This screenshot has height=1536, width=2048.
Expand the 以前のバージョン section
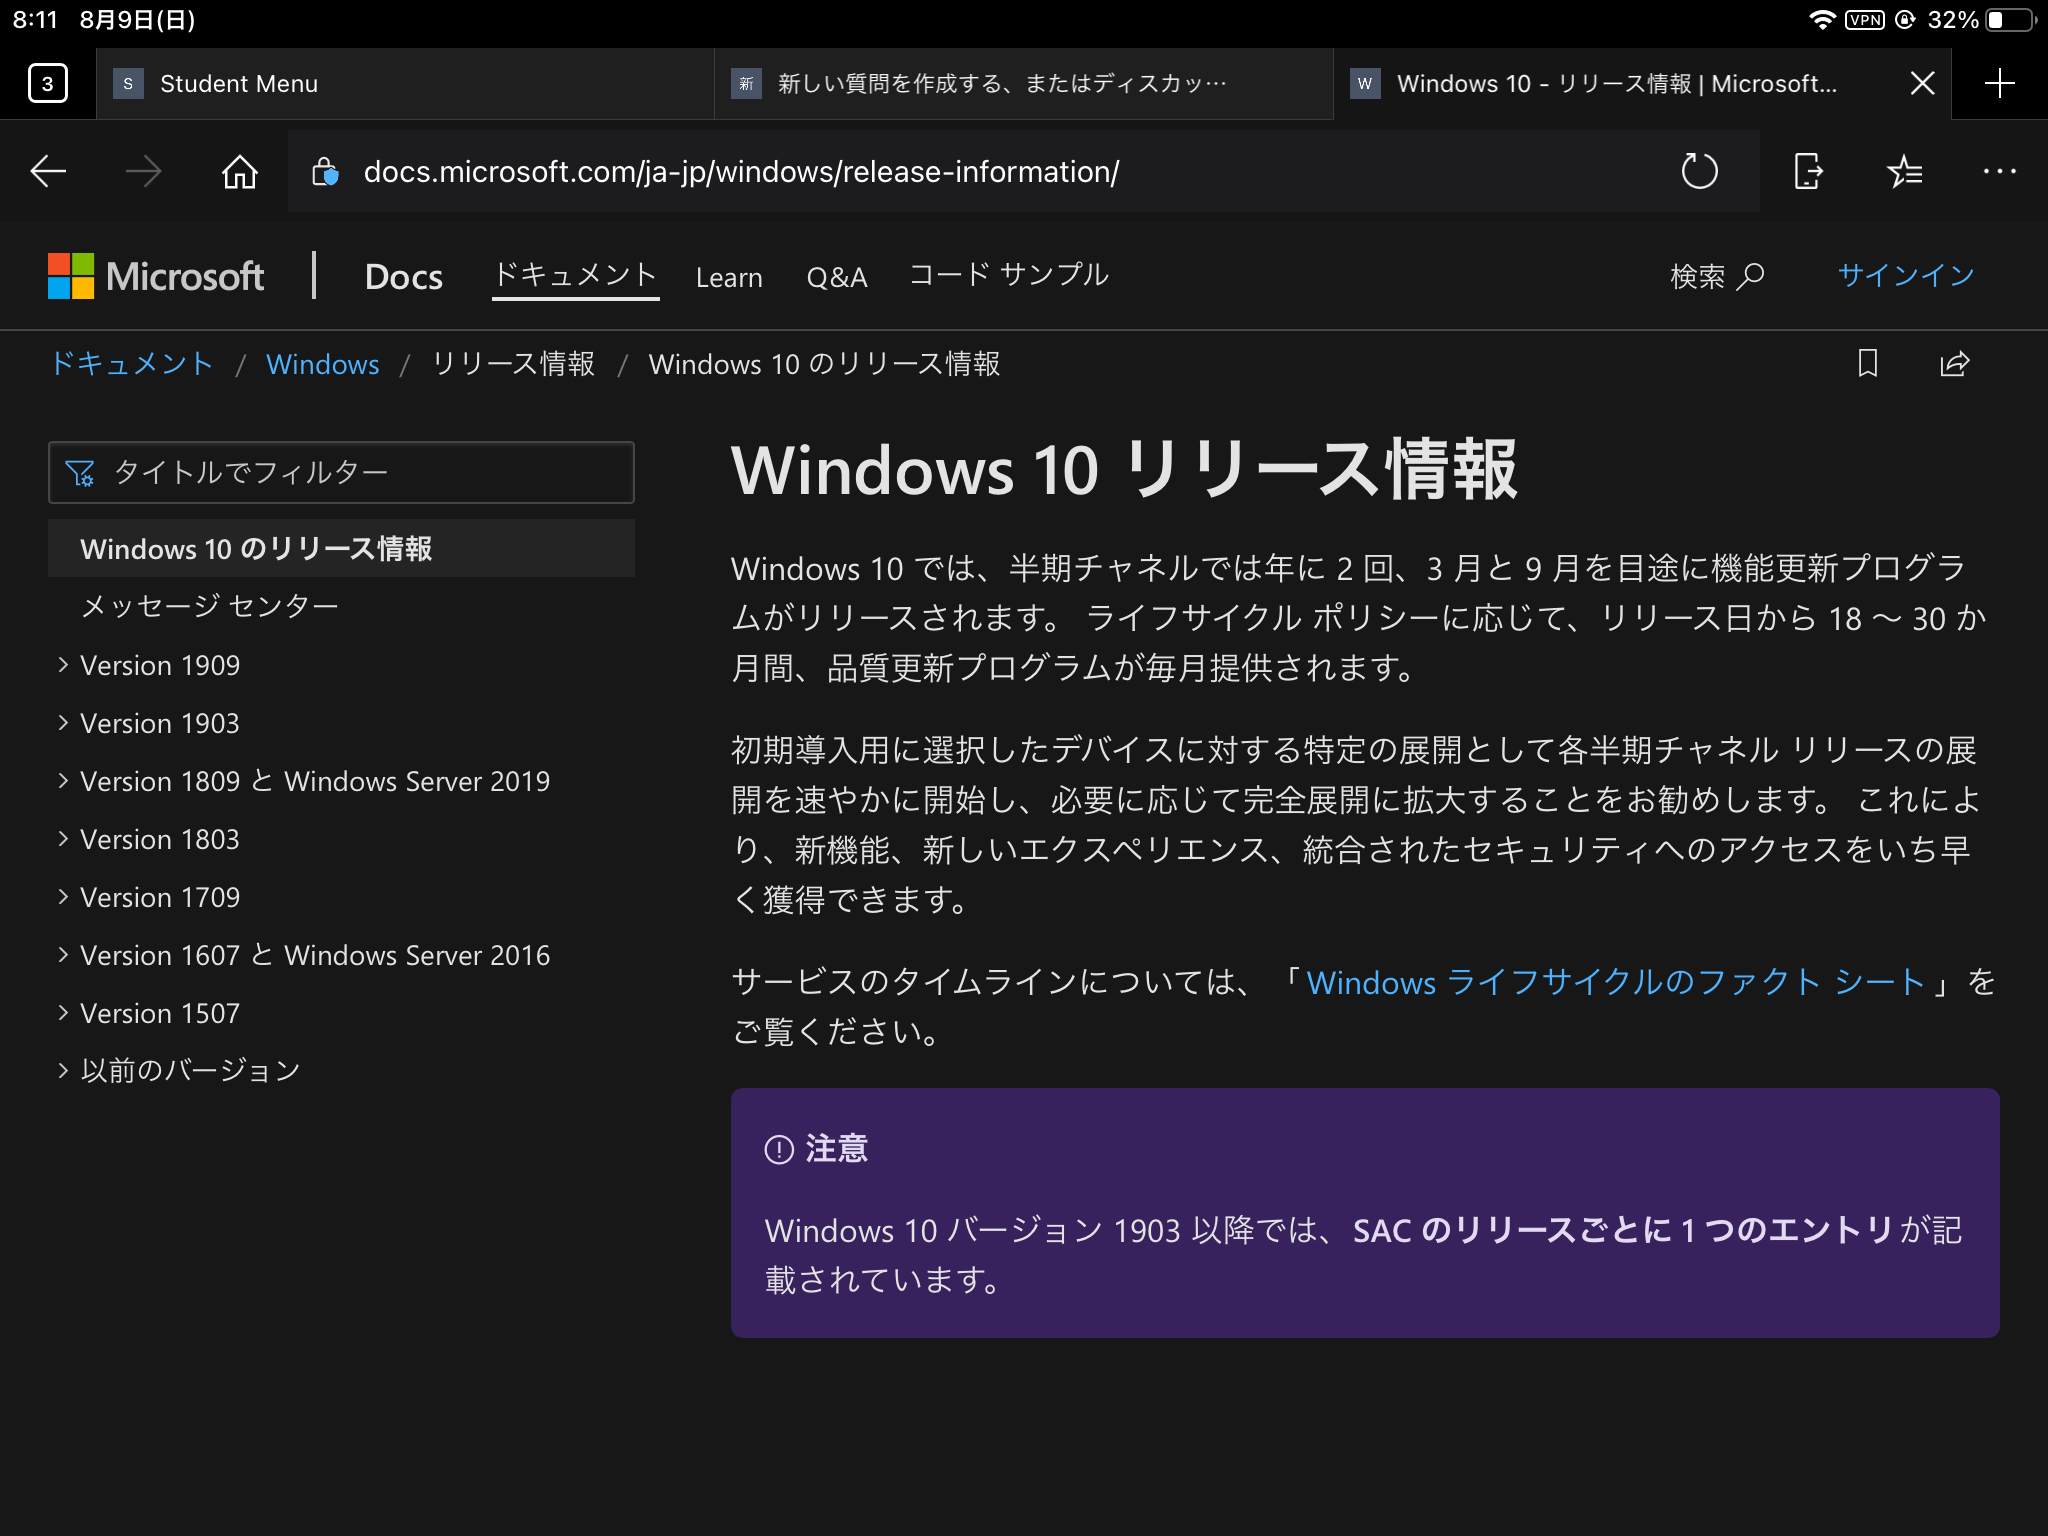coord(190,1071)
